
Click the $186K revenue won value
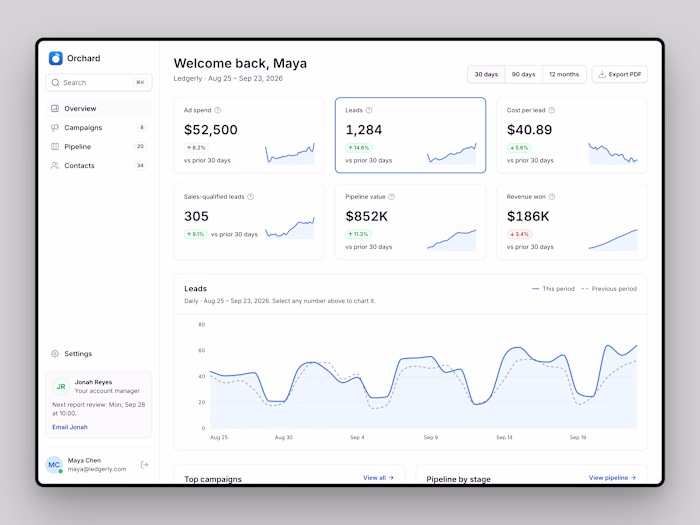pos(528,217)
